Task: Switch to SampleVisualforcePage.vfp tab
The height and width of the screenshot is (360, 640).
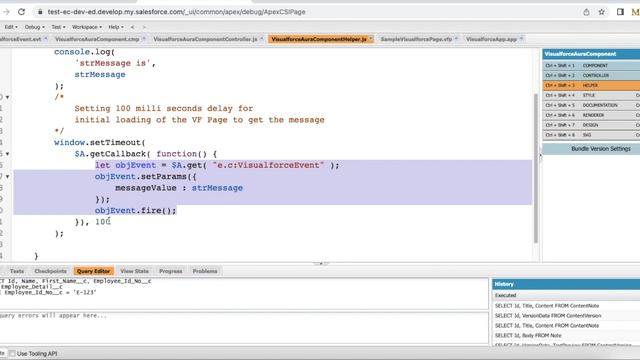Action: 416,39
